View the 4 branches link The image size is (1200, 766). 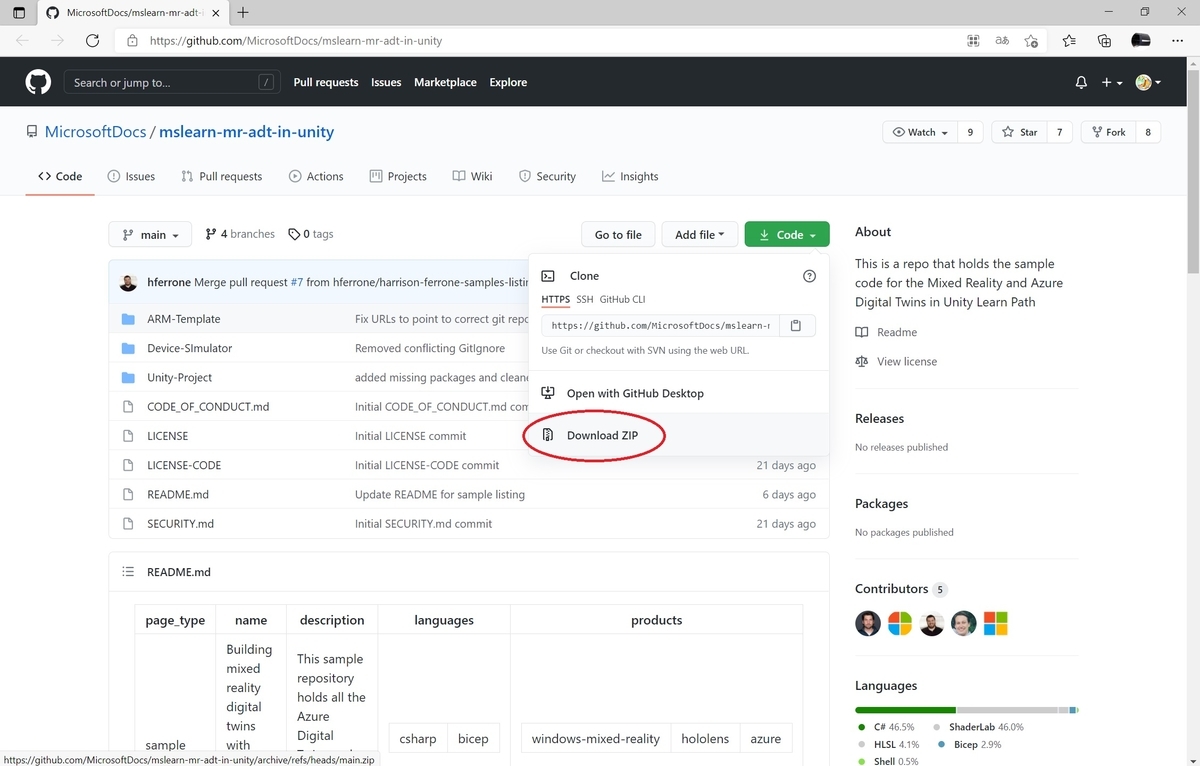tap(240, 234)
